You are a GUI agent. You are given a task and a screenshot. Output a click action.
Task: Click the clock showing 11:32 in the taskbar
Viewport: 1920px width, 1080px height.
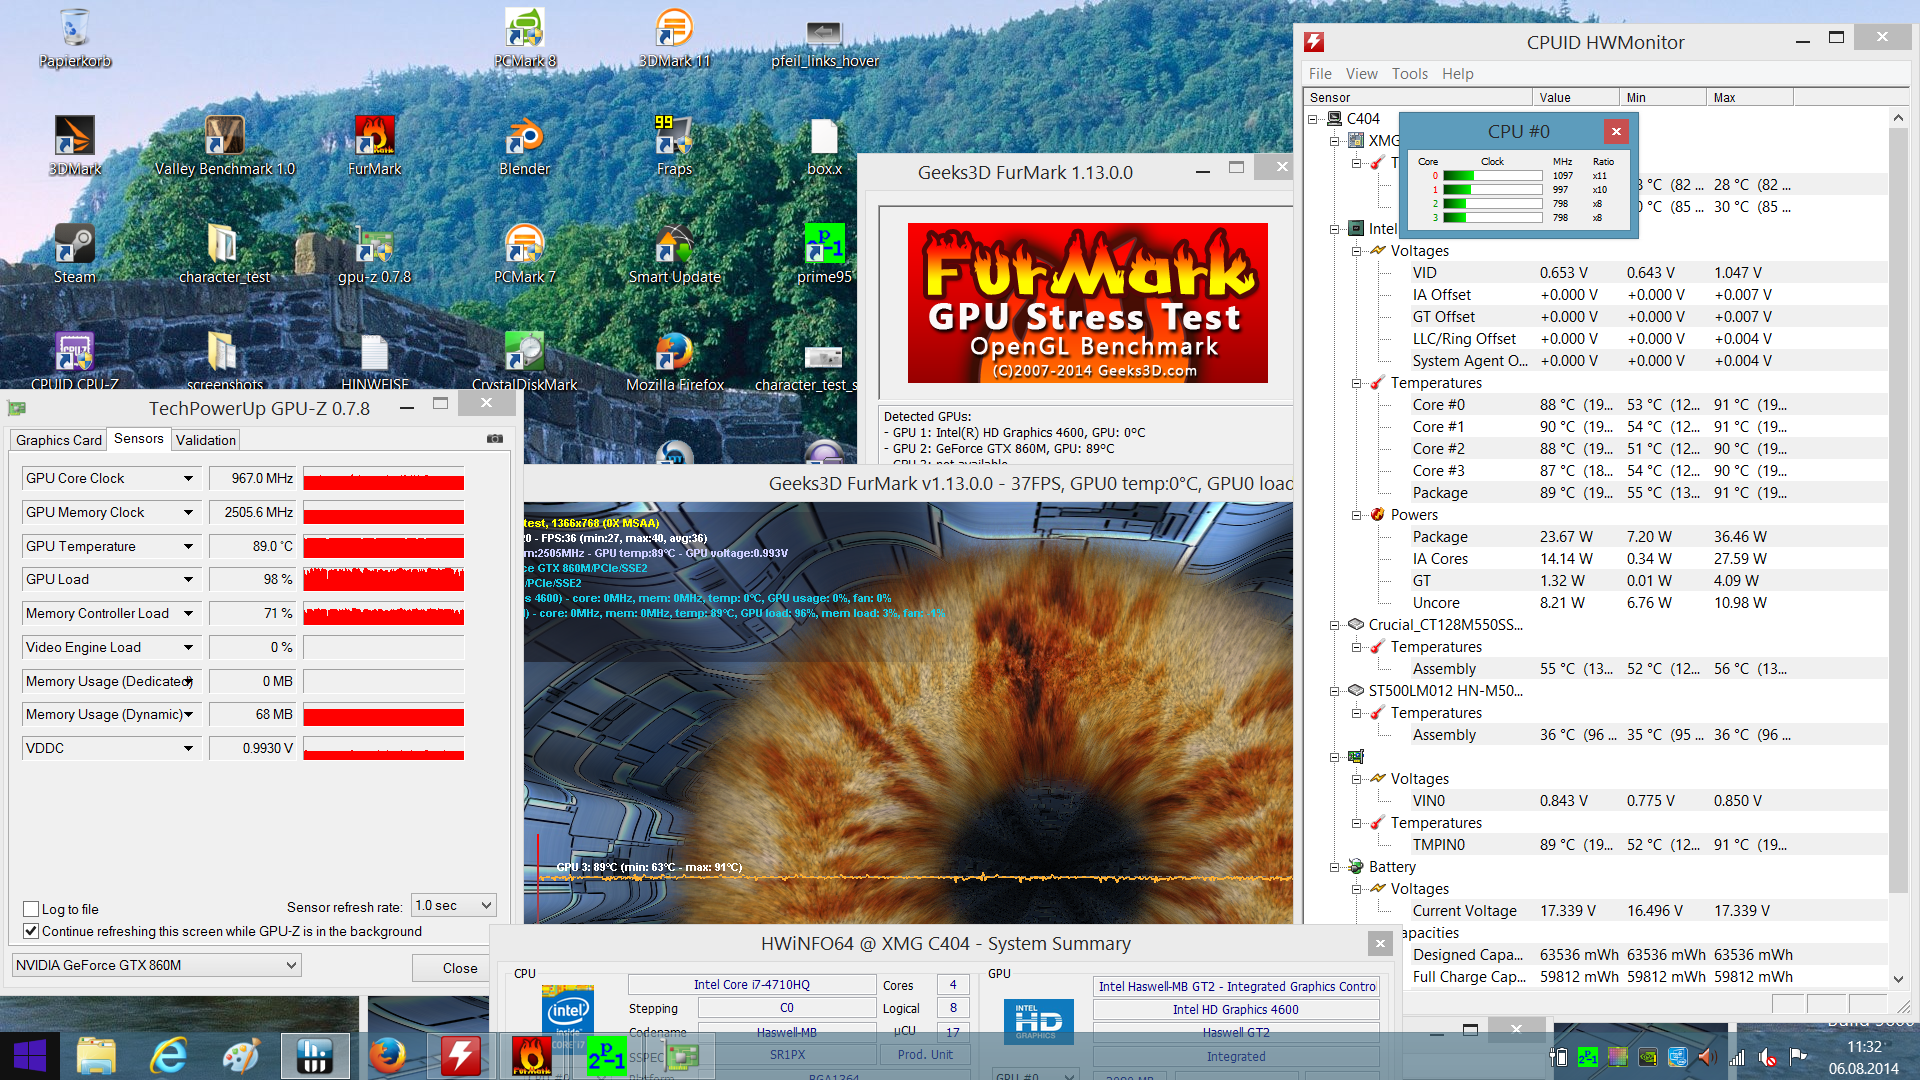(x=1864, y=1047)
